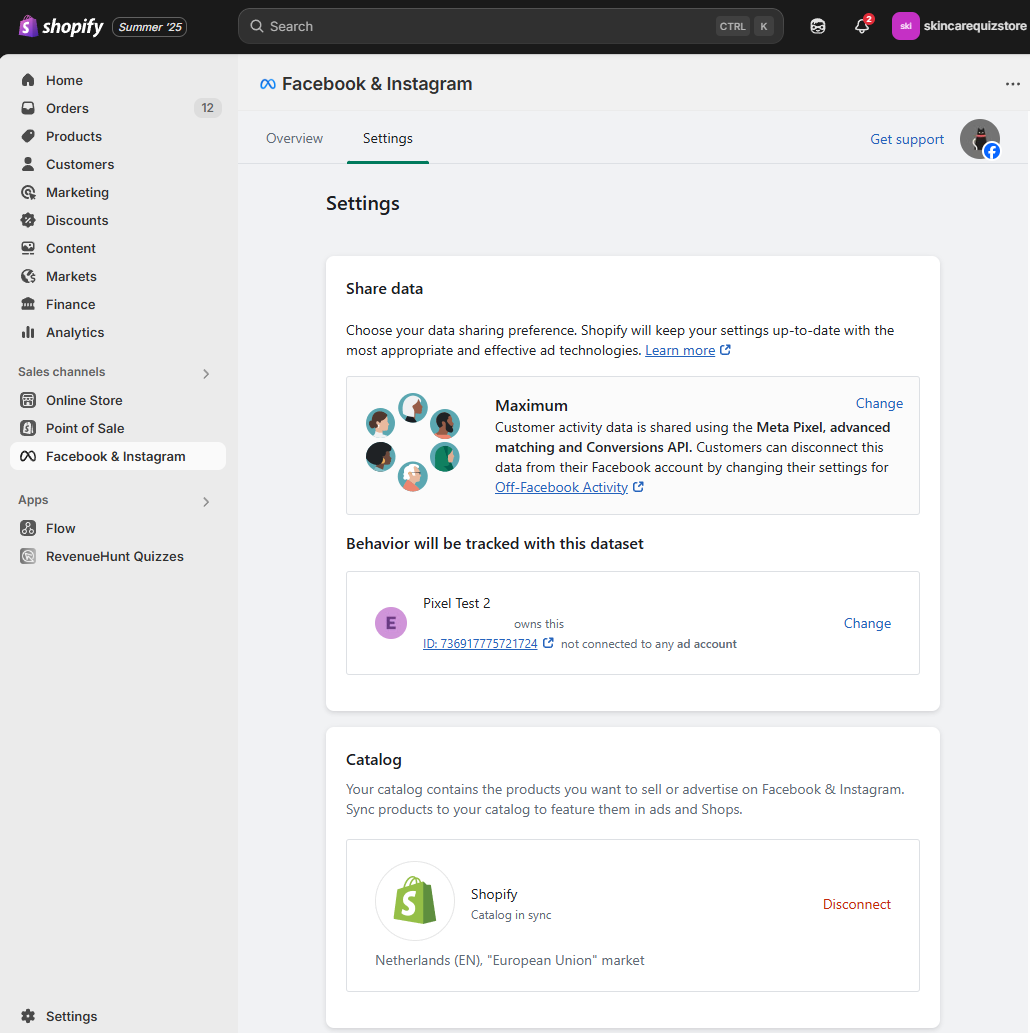Click the Customers person icon
The width and height of the screenshot is (1030, 1033).
click(x=28, y=164)
